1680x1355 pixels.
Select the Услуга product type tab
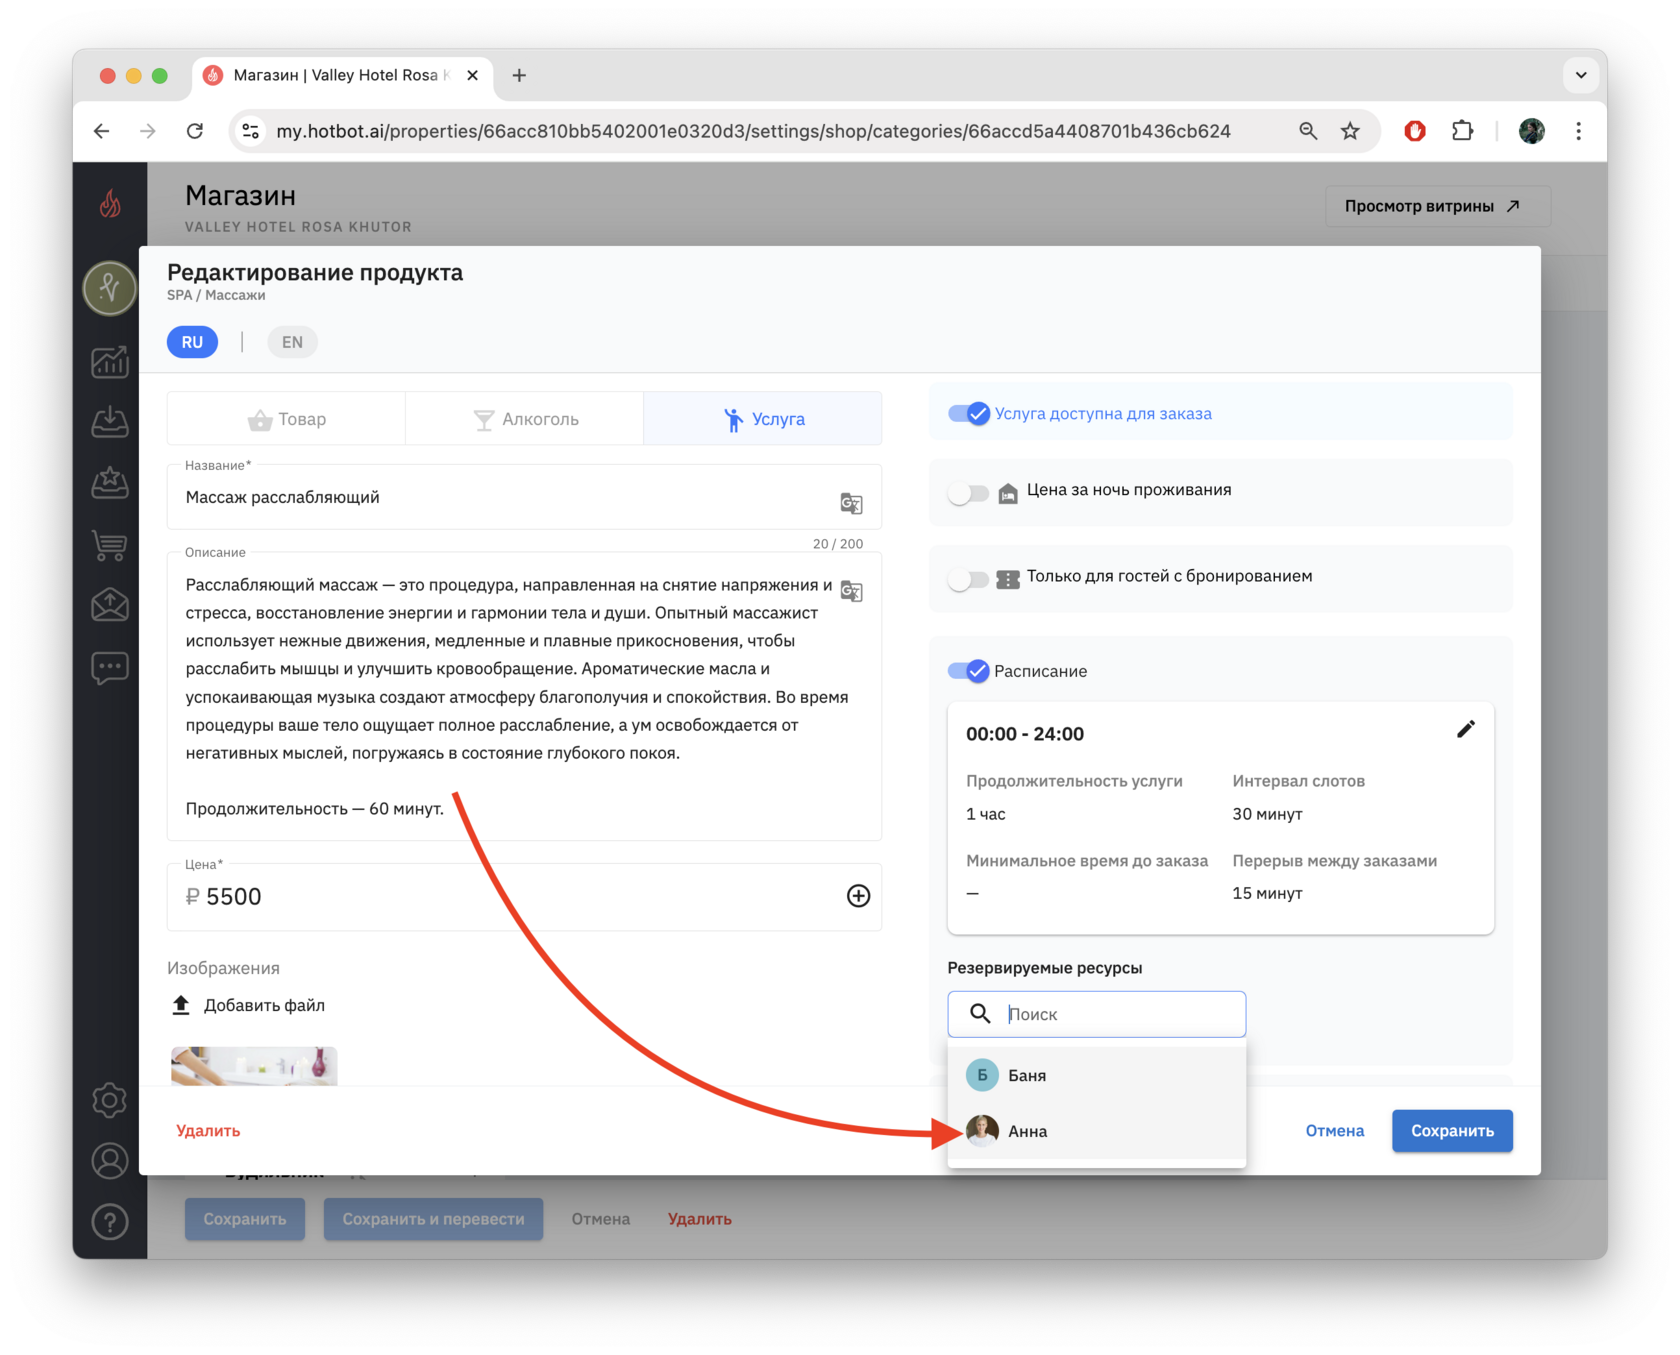763,419
